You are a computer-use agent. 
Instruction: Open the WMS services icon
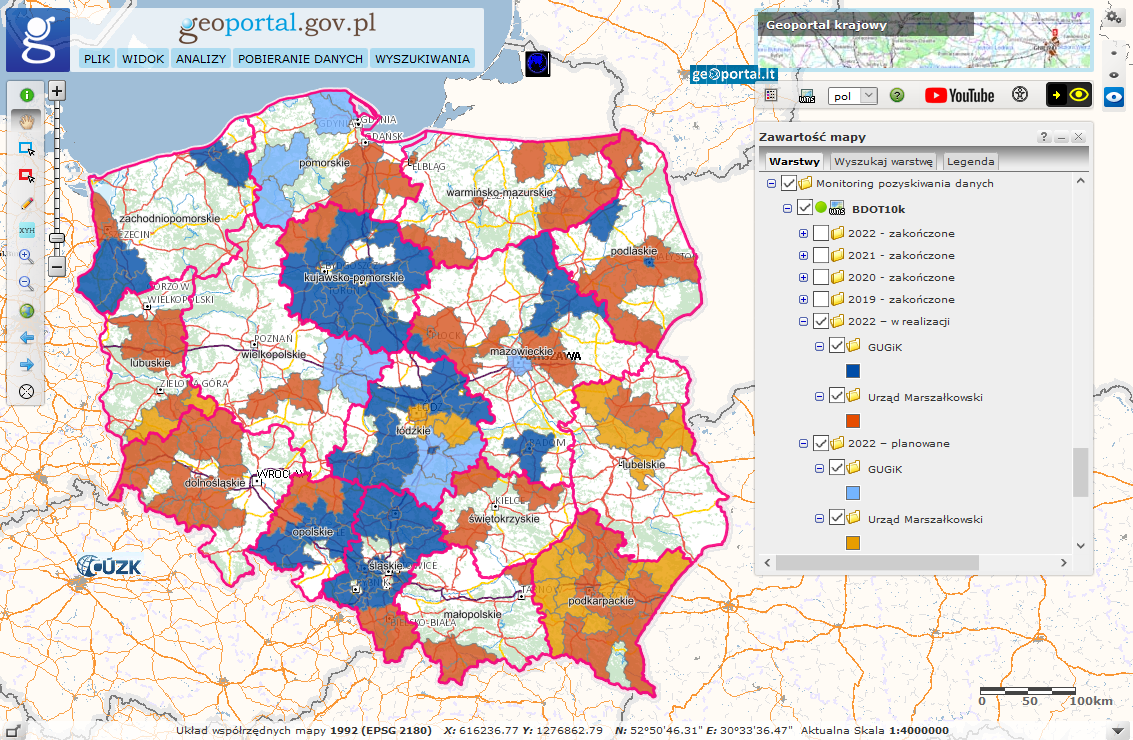pyautogui.click(x=807, y=96)
